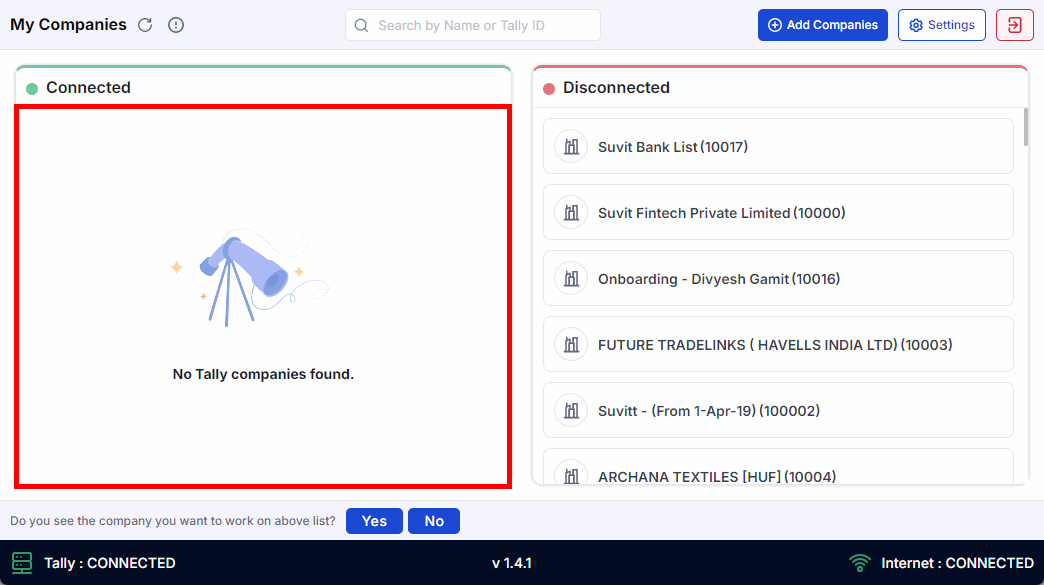Refresh the My Companies list
The width and height of the screenshot is (1044, 585).
tap(145, 25)
